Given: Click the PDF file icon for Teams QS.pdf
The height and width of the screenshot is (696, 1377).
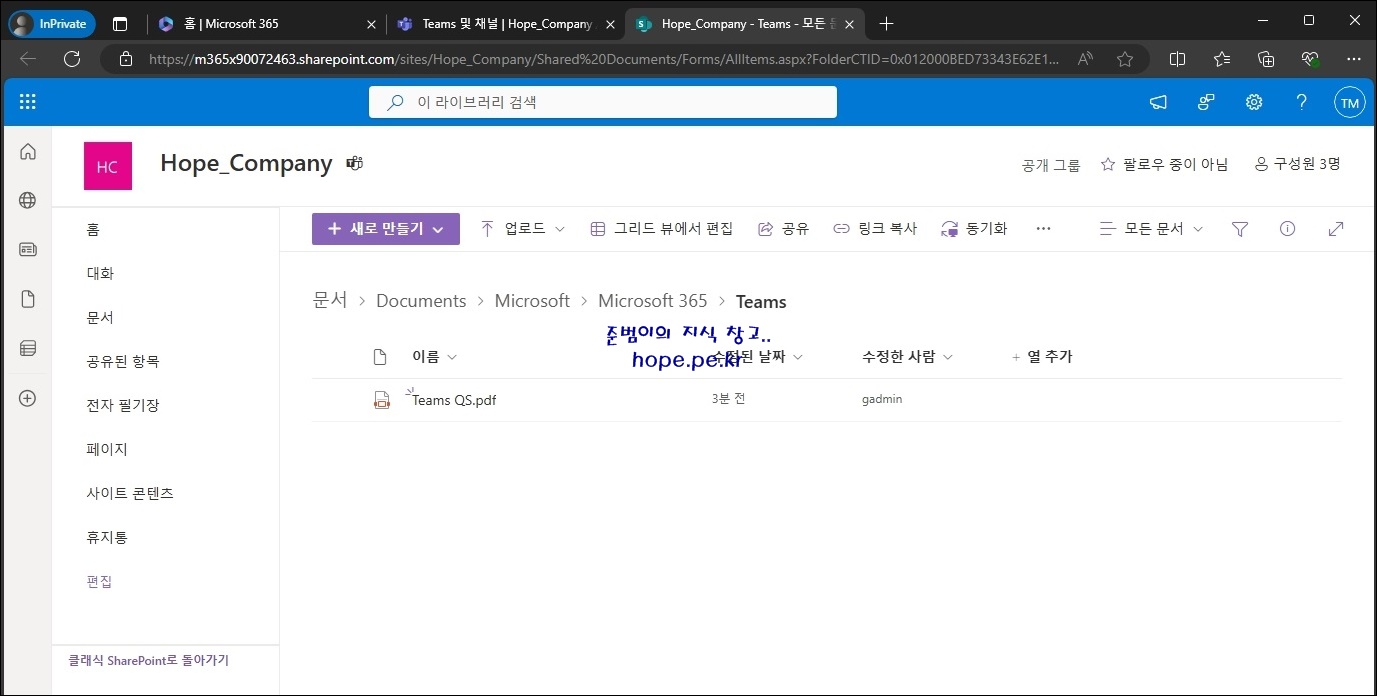Looking at the screenshot, I should (381, 400).
